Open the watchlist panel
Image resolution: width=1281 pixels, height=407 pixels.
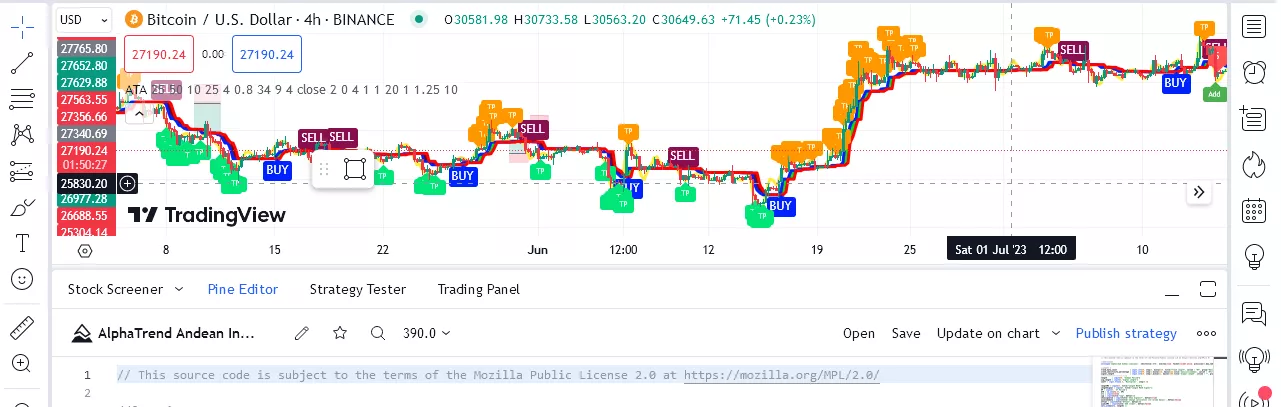click(1253, 26)
